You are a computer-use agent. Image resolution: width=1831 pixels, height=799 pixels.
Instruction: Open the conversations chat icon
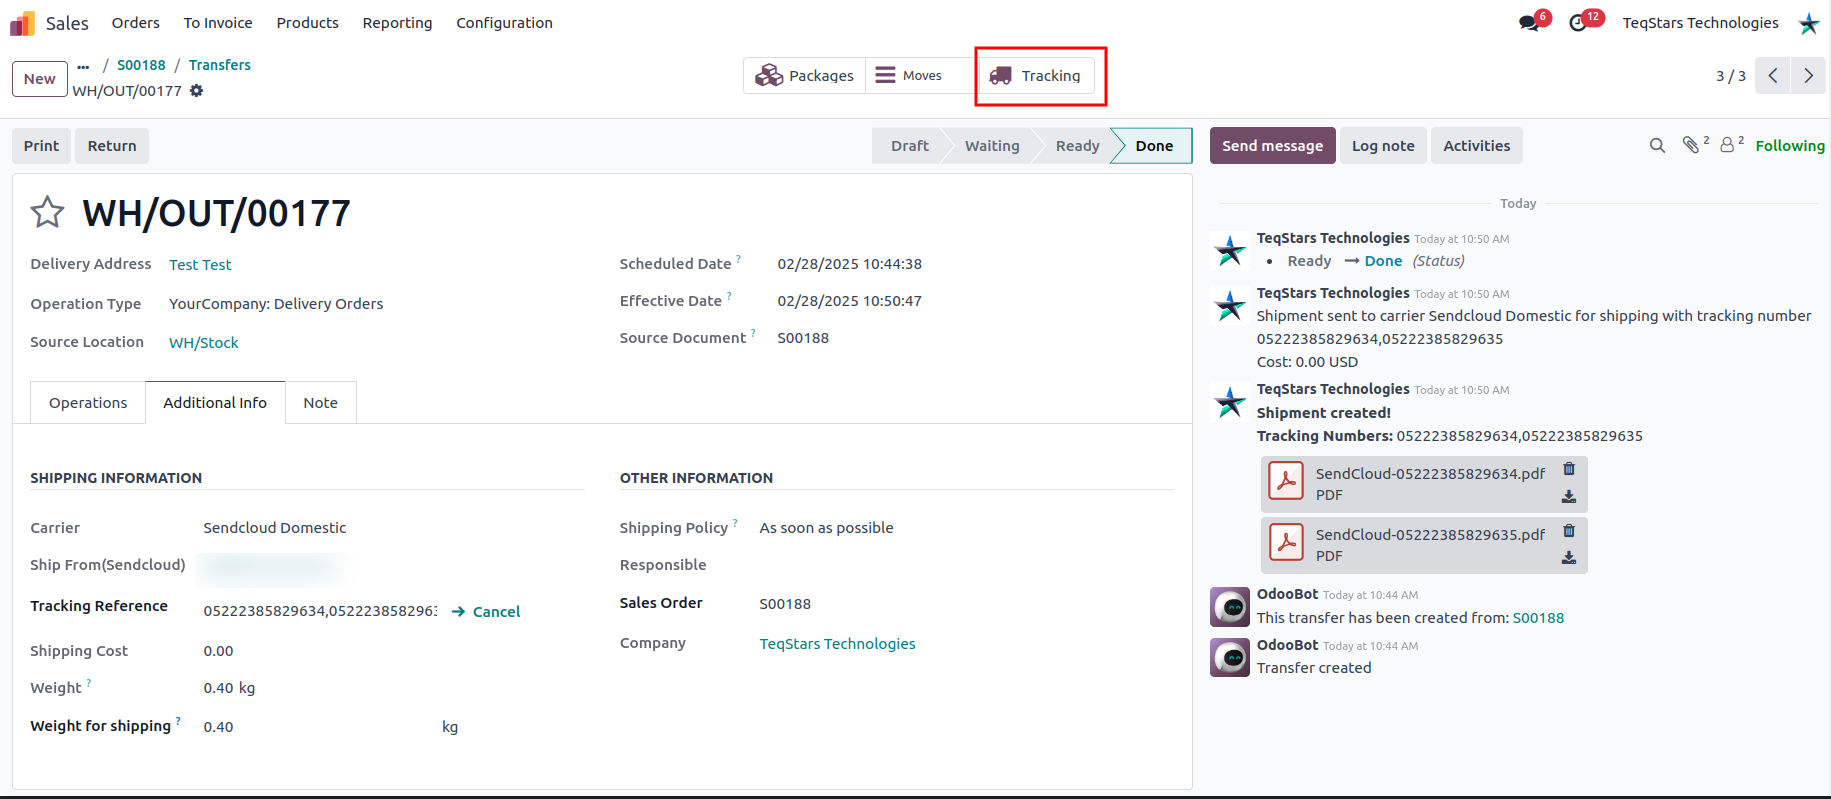coord(1529,23)
